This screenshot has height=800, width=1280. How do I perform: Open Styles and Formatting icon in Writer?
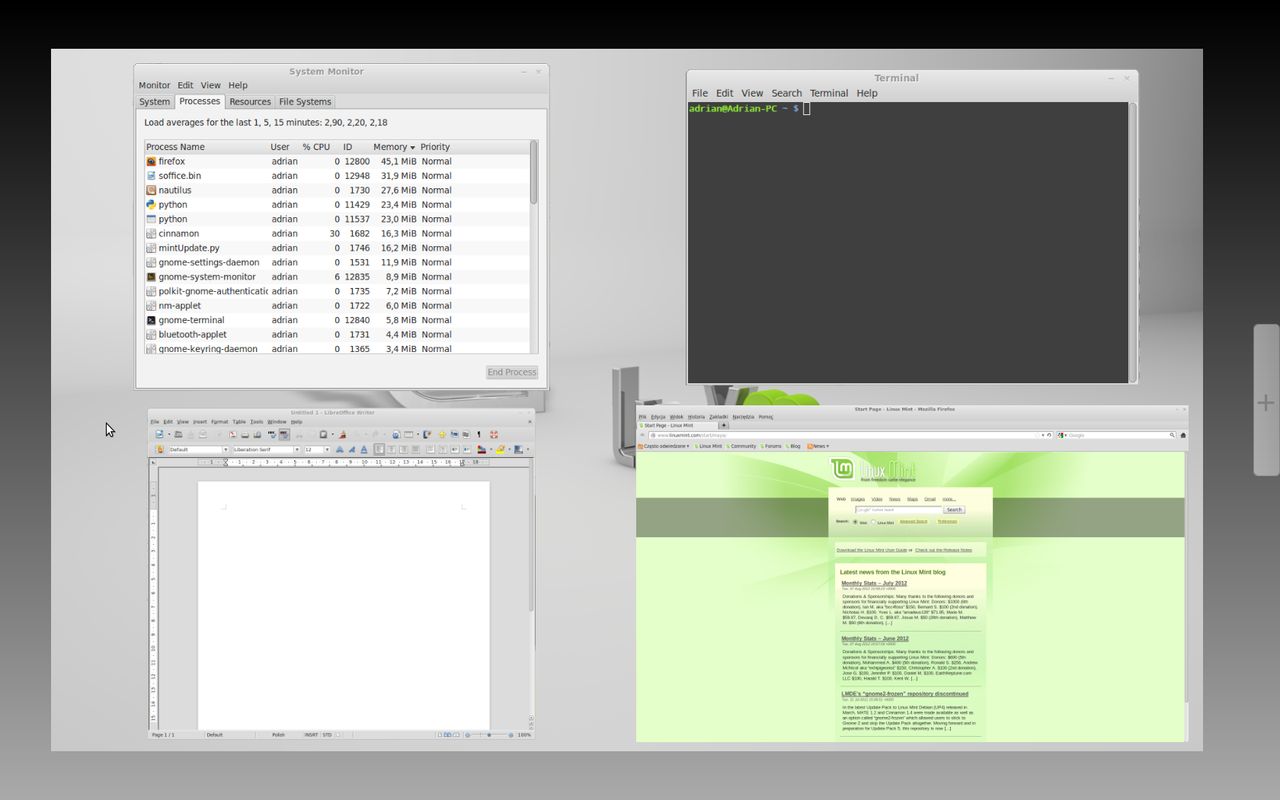tap(160, 449)
